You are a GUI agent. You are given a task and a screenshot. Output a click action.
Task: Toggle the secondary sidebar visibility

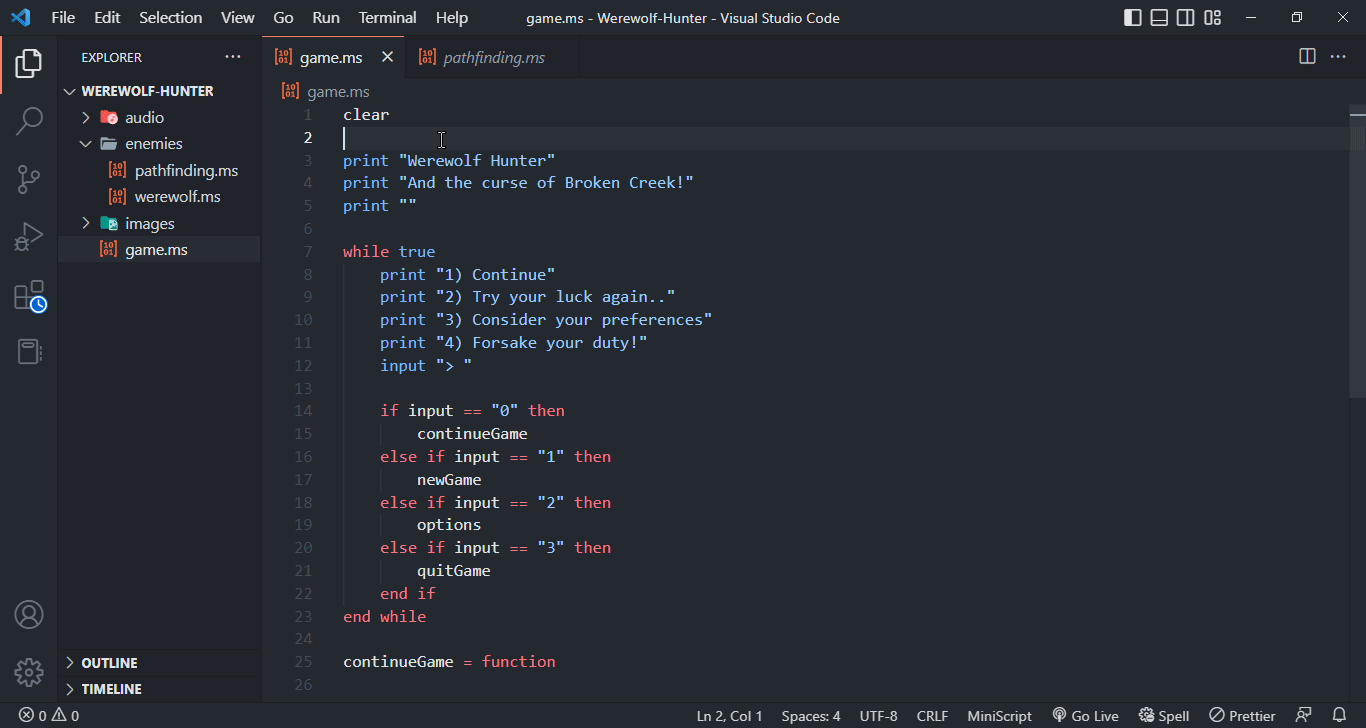pos(1185,17)
